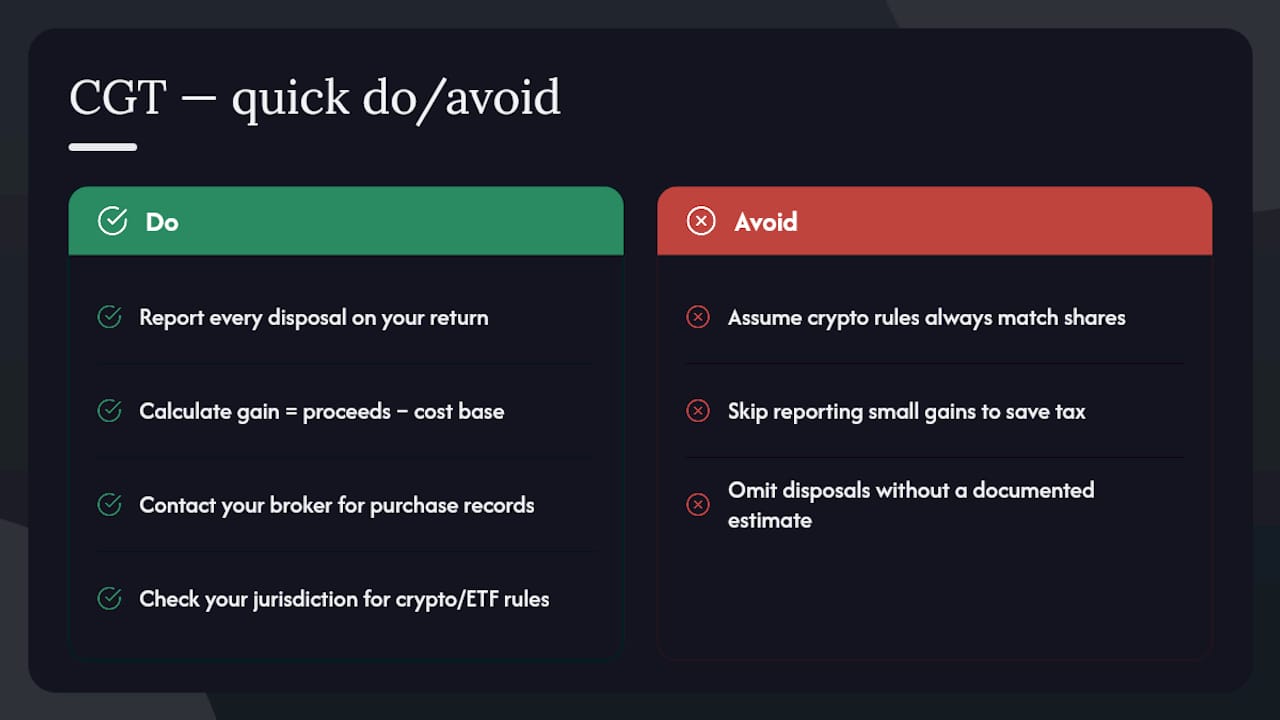Image resolution: width=1280 pixels, height=720 pixels.
Task: Click the Avoid heading text
Action: coord(766,222)
